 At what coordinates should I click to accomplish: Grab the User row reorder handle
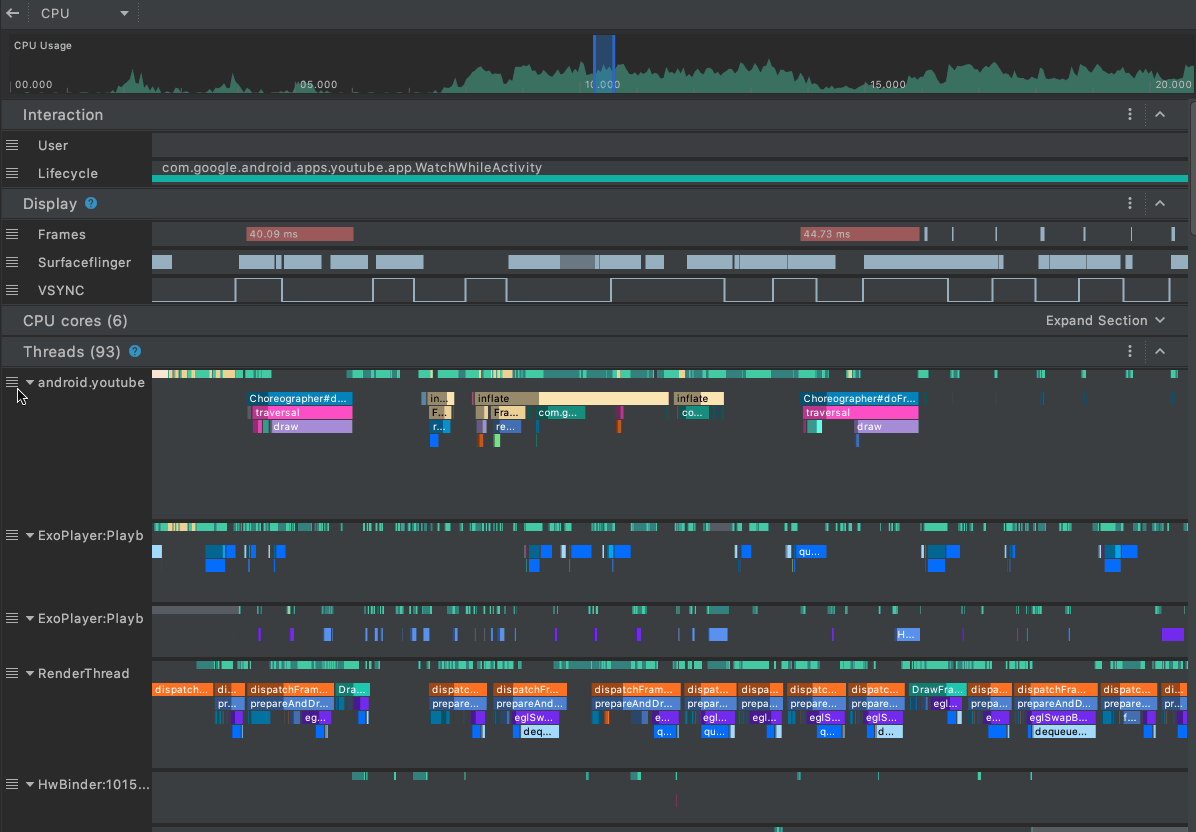[x=11, y=145]
